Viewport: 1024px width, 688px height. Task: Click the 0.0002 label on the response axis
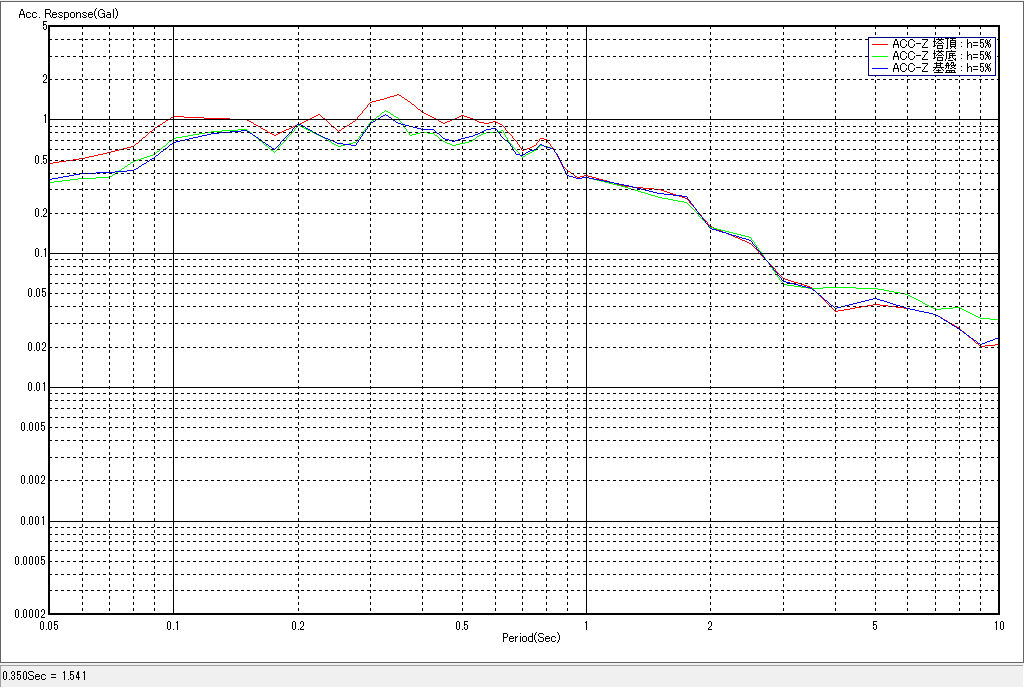[x=30, y=613]
